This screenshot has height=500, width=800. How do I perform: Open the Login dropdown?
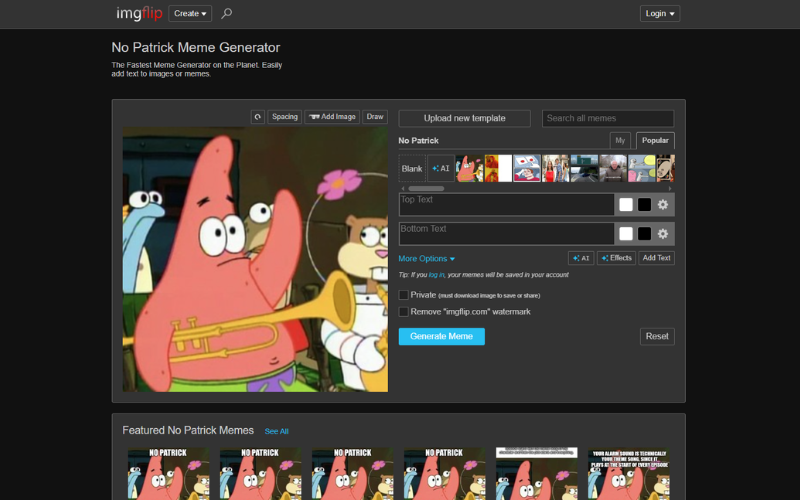pos(660,13)
